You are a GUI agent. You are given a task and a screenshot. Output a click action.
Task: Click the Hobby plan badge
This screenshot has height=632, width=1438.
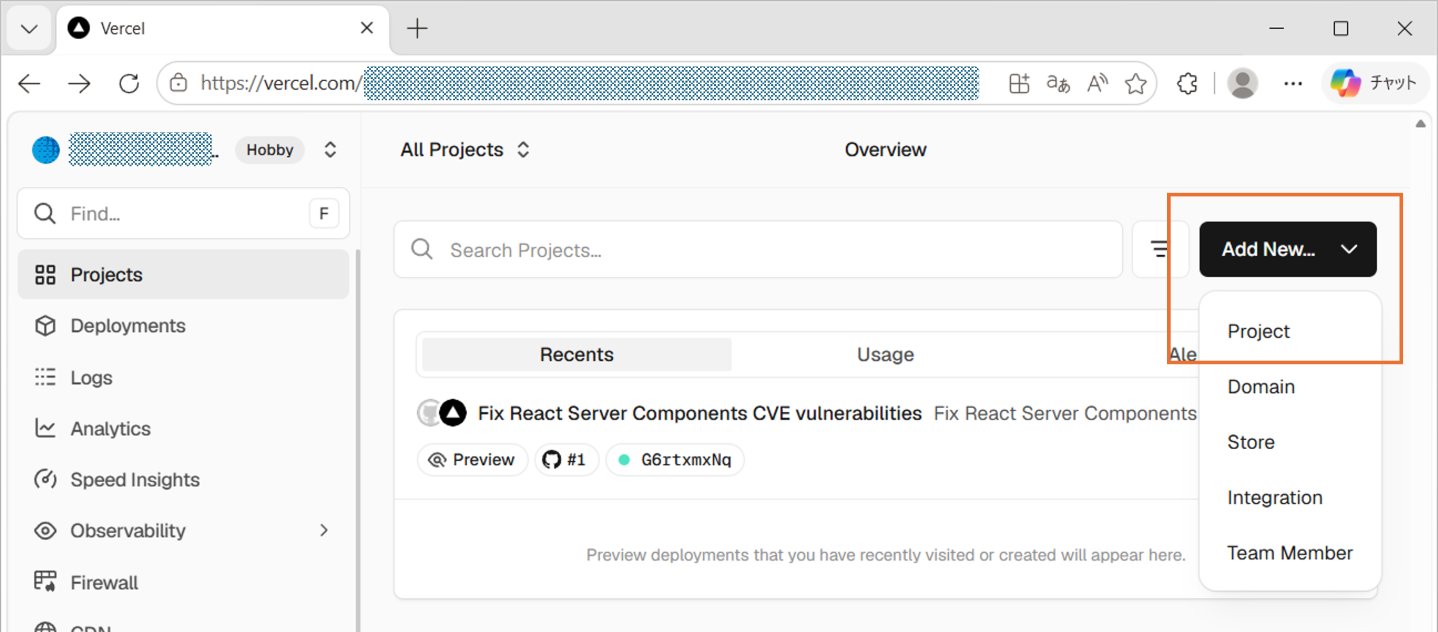pyautogui.click(x=270, y=150)
